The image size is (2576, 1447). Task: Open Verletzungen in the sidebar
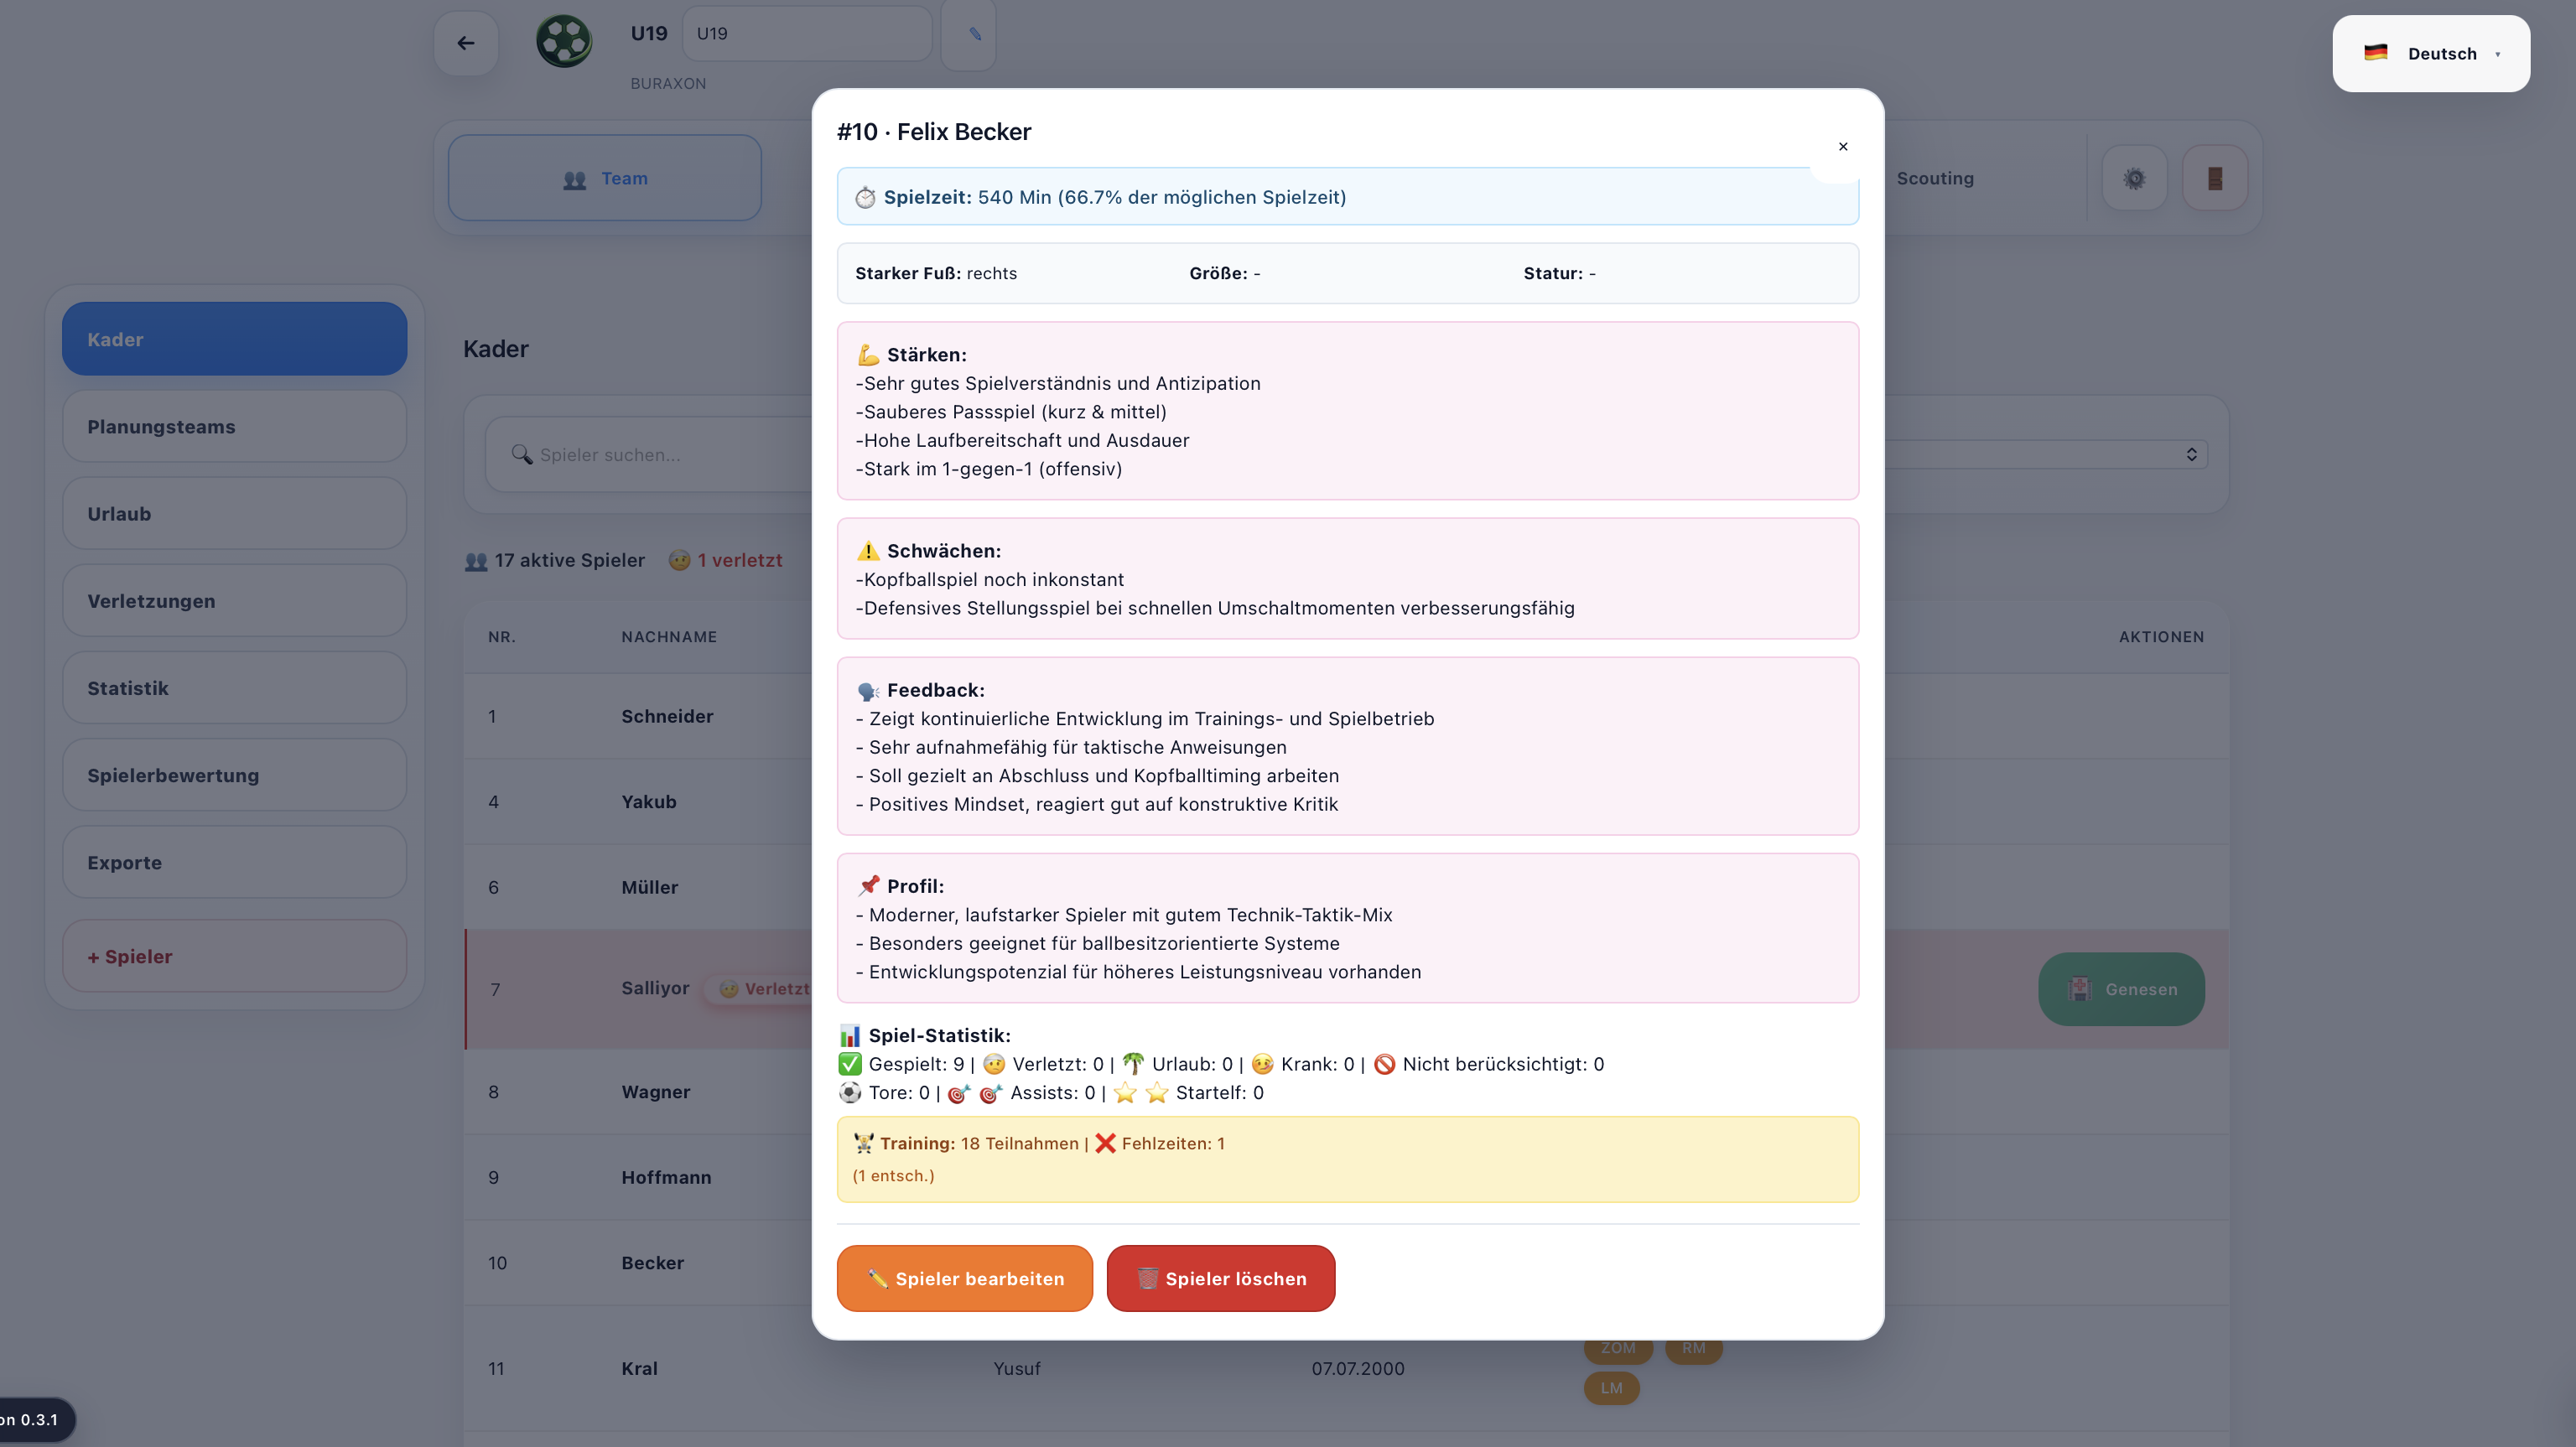coord(234,601)
